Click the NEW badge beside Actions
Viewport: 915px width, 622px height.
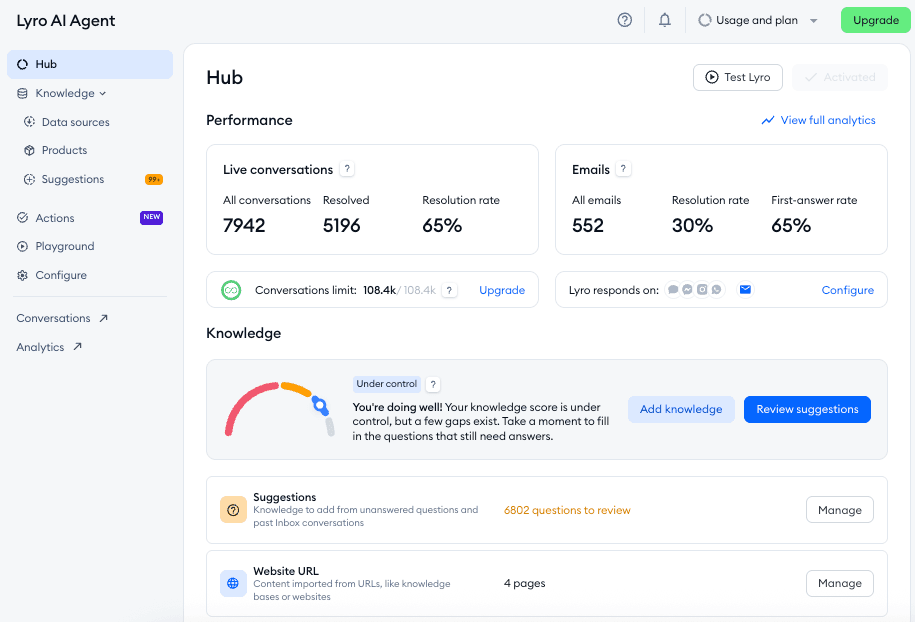[x=152, y=217]
